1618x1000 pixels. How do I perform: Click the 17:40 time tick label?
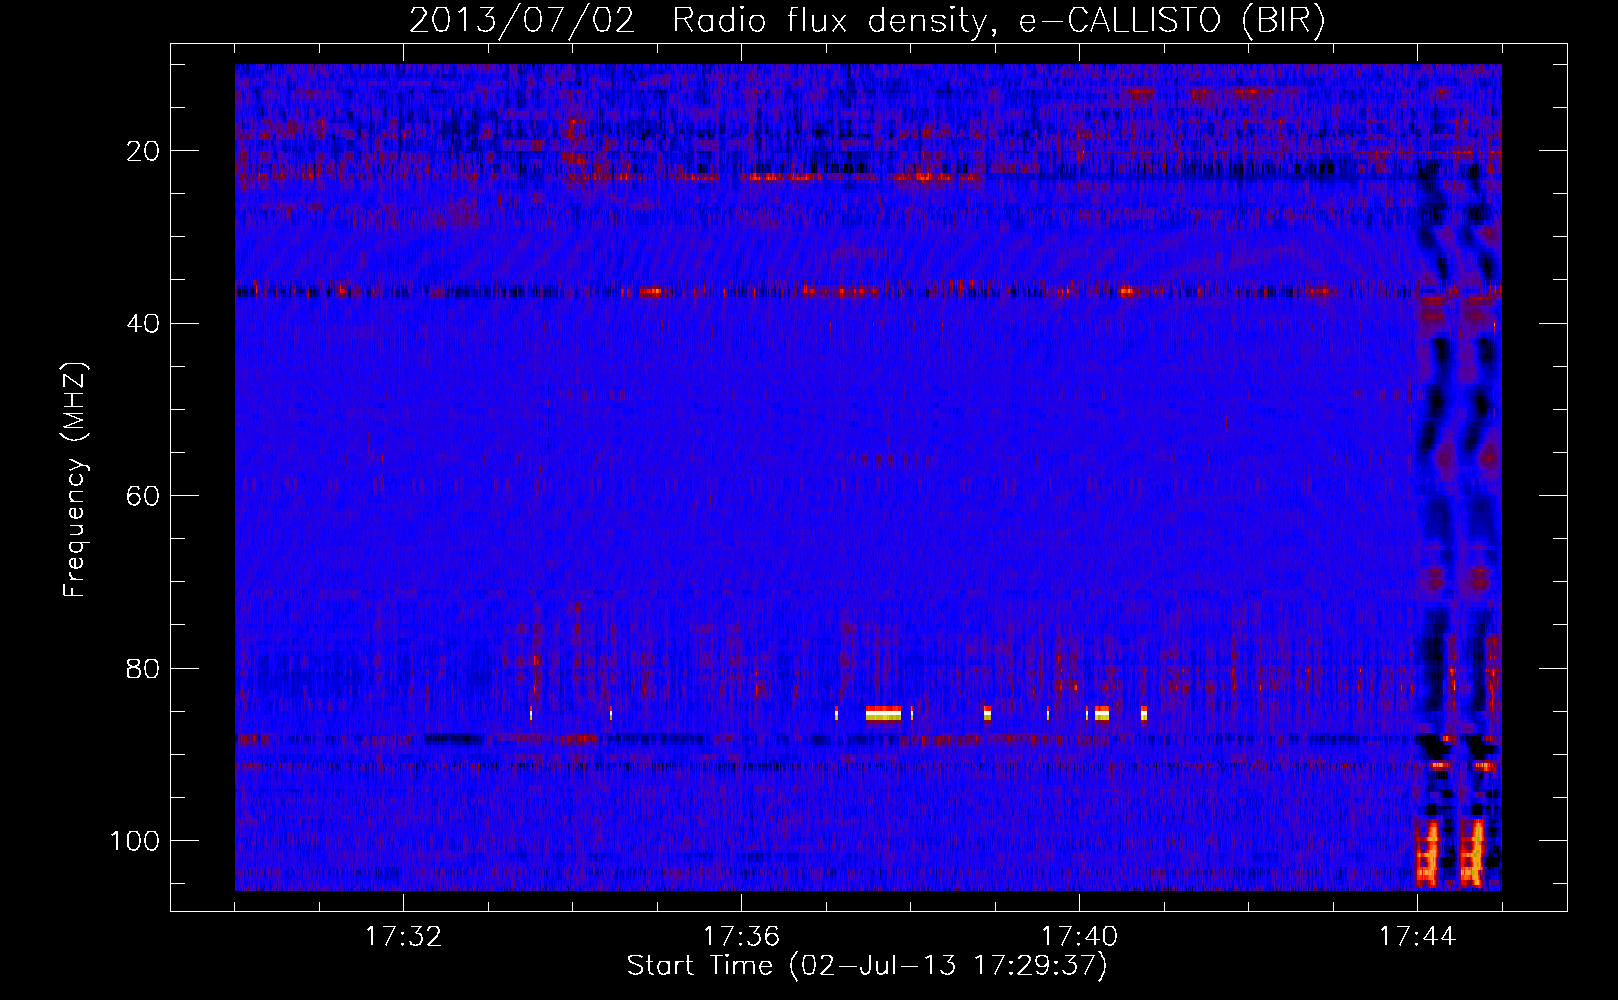1079,936
